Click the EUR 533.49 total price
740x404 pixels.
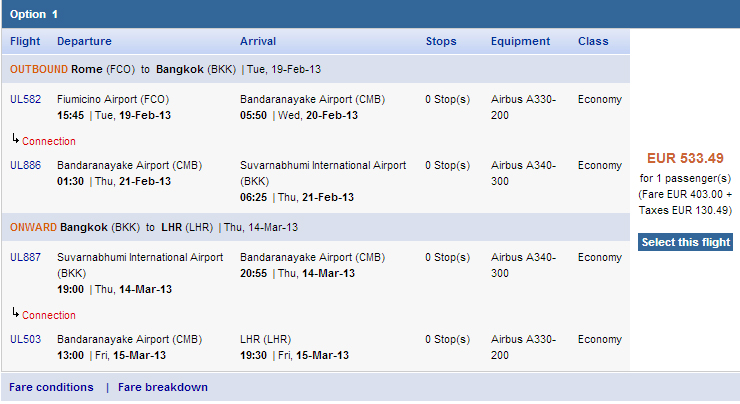click(x=685, y=158)
